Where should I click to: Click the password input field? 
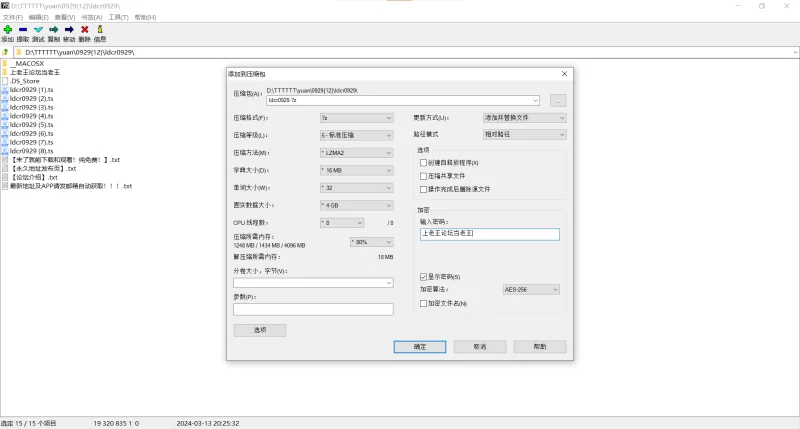pyautogui.click(x=489, y=233)
